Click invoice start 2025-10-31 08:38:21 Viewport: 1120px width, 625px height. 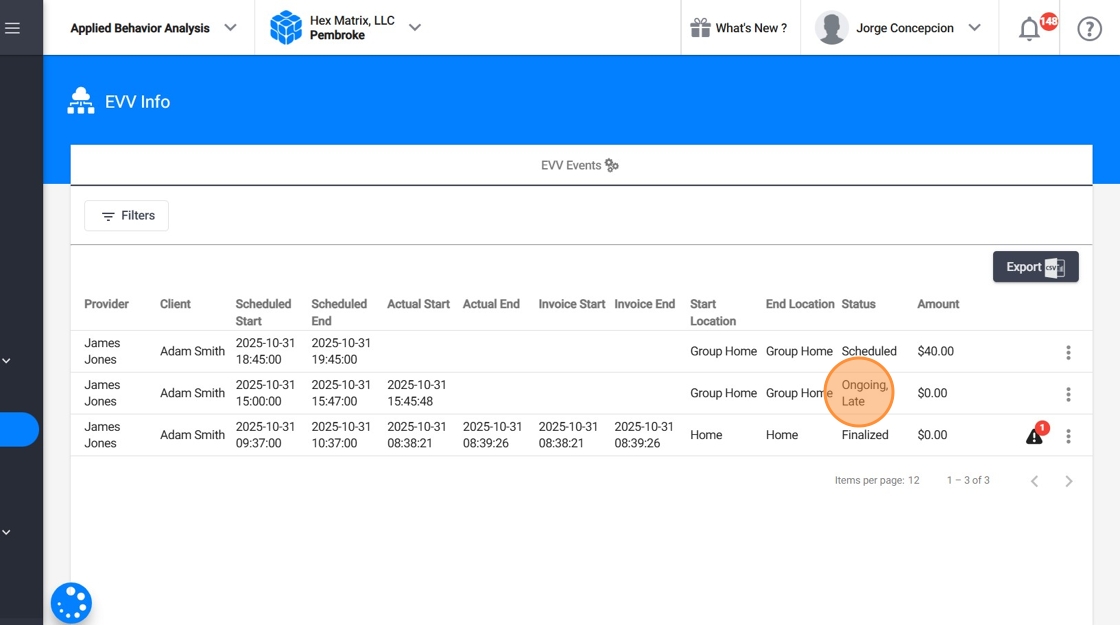pos(568,434)
